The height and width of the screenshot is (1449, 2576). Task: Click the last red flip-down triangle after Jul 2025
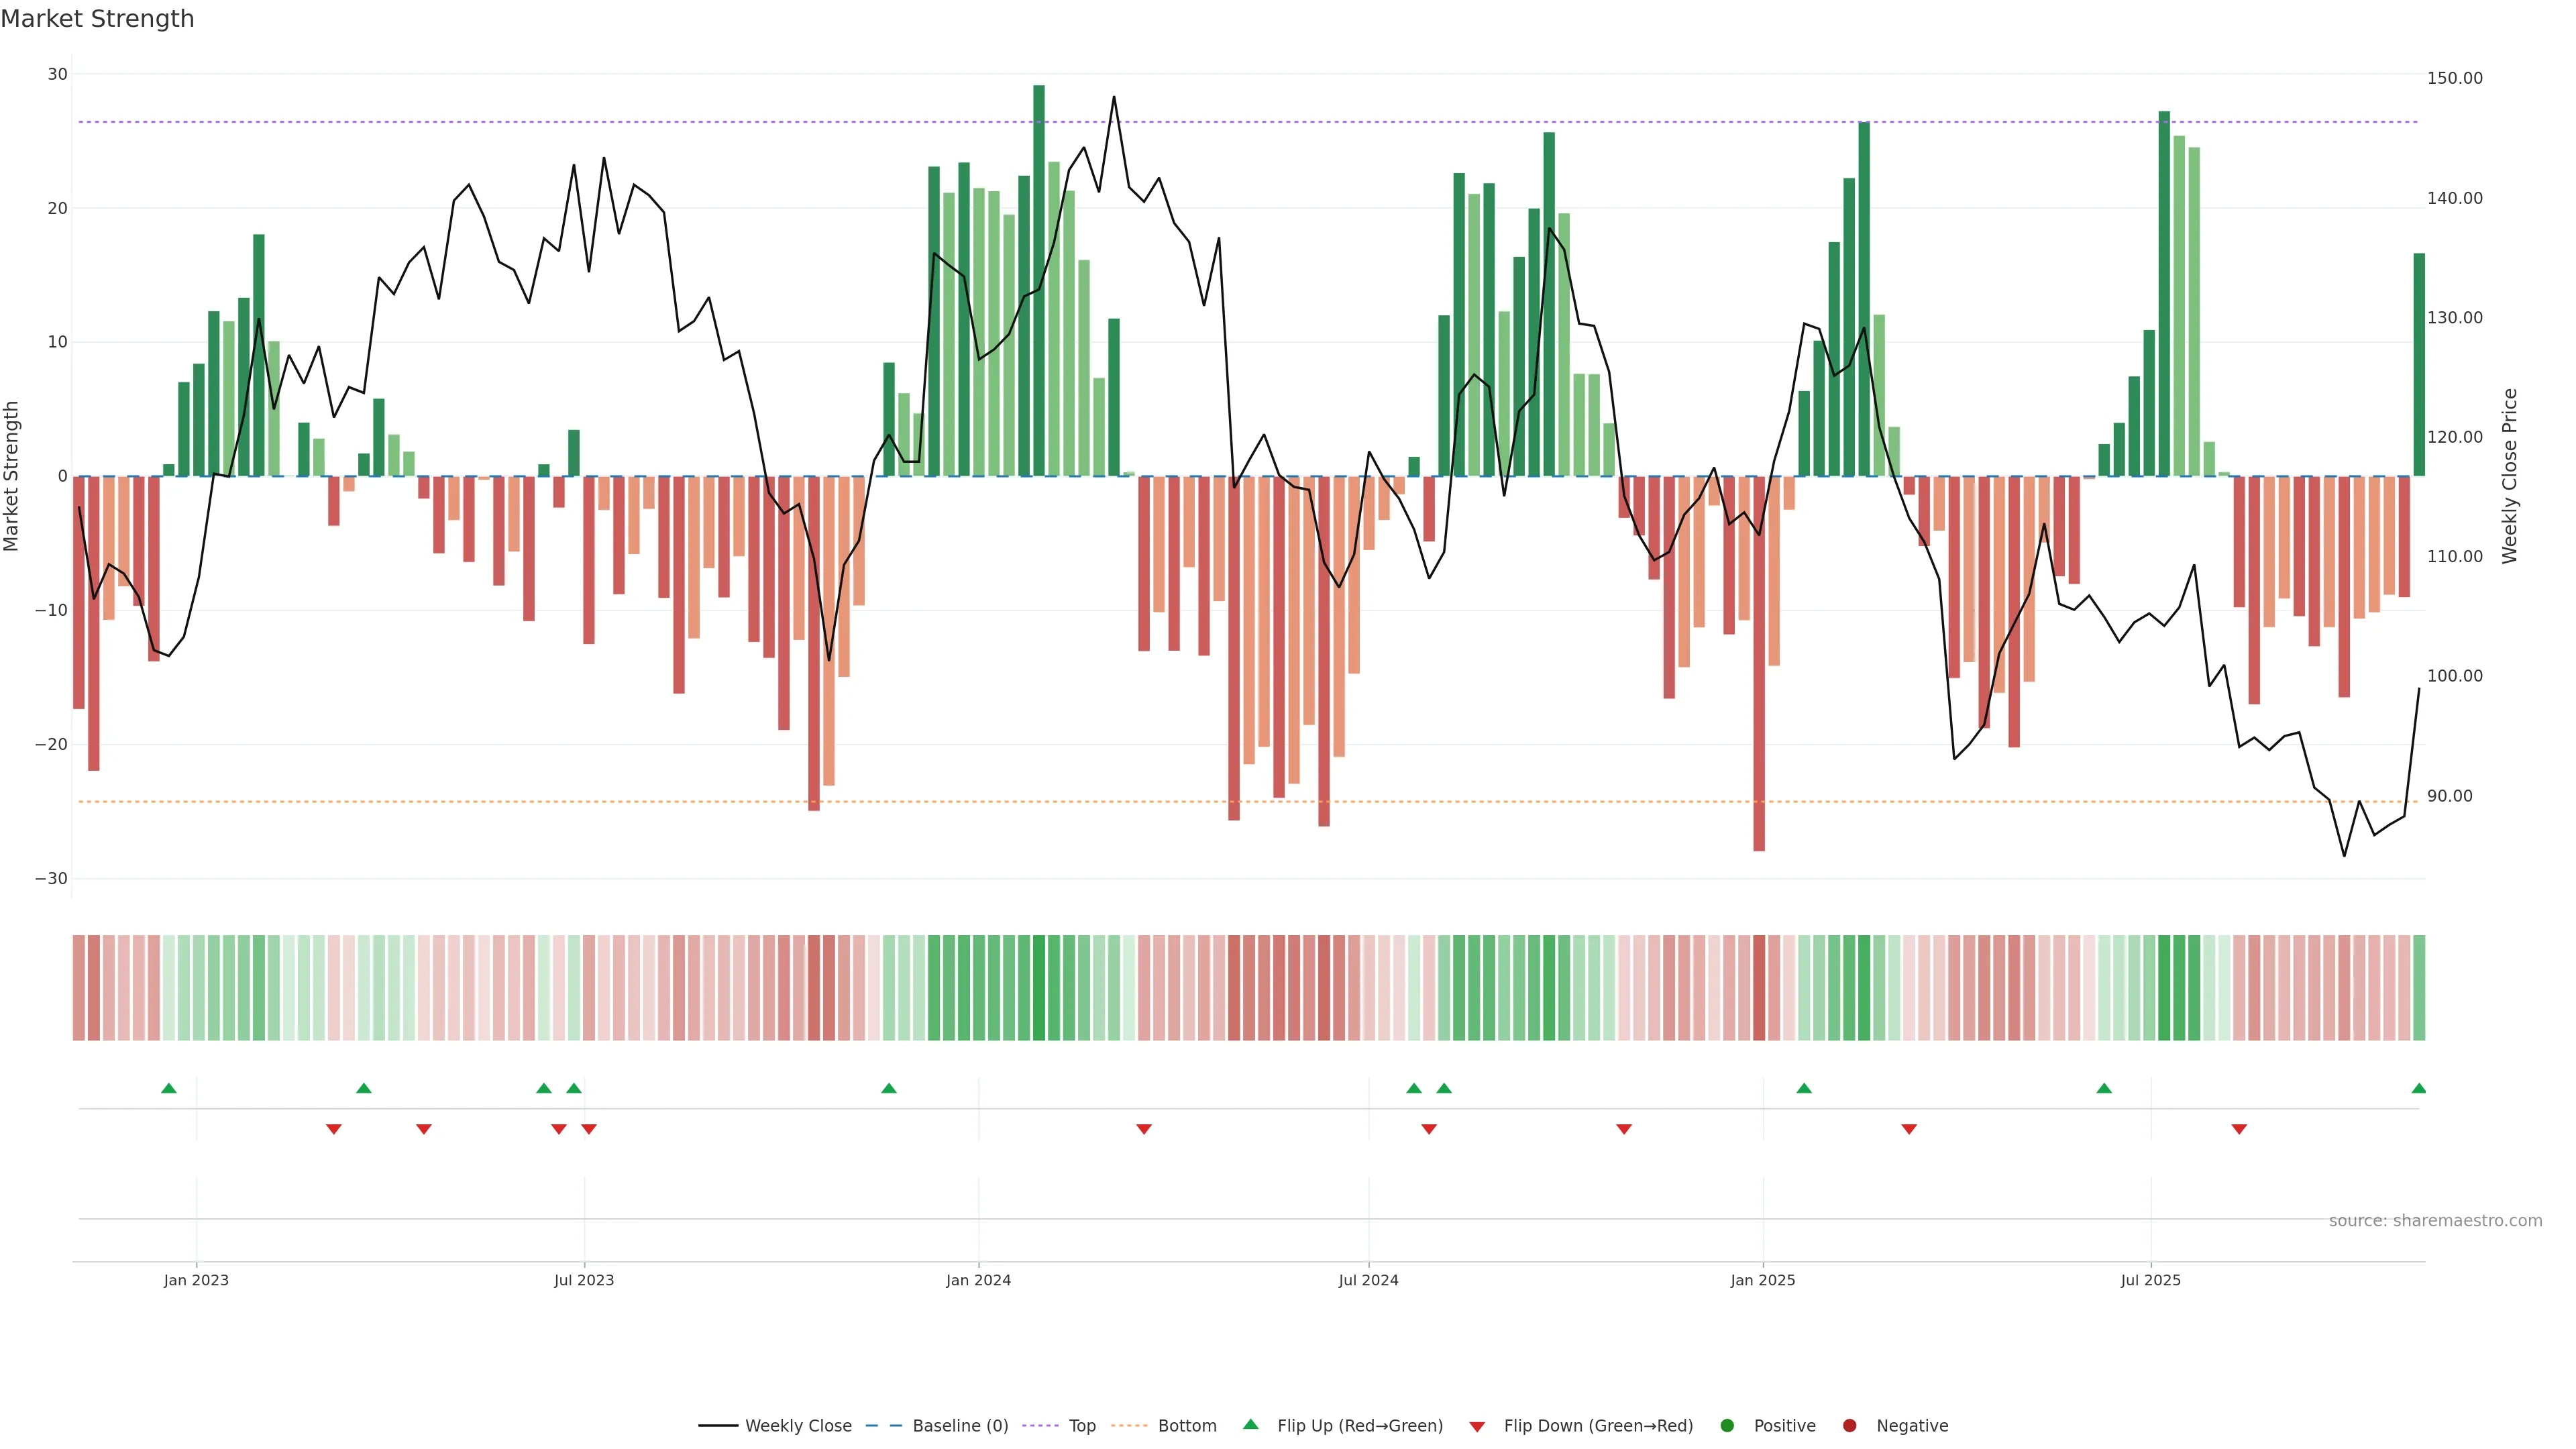pyautogui.click(x=2239, y=1129)
